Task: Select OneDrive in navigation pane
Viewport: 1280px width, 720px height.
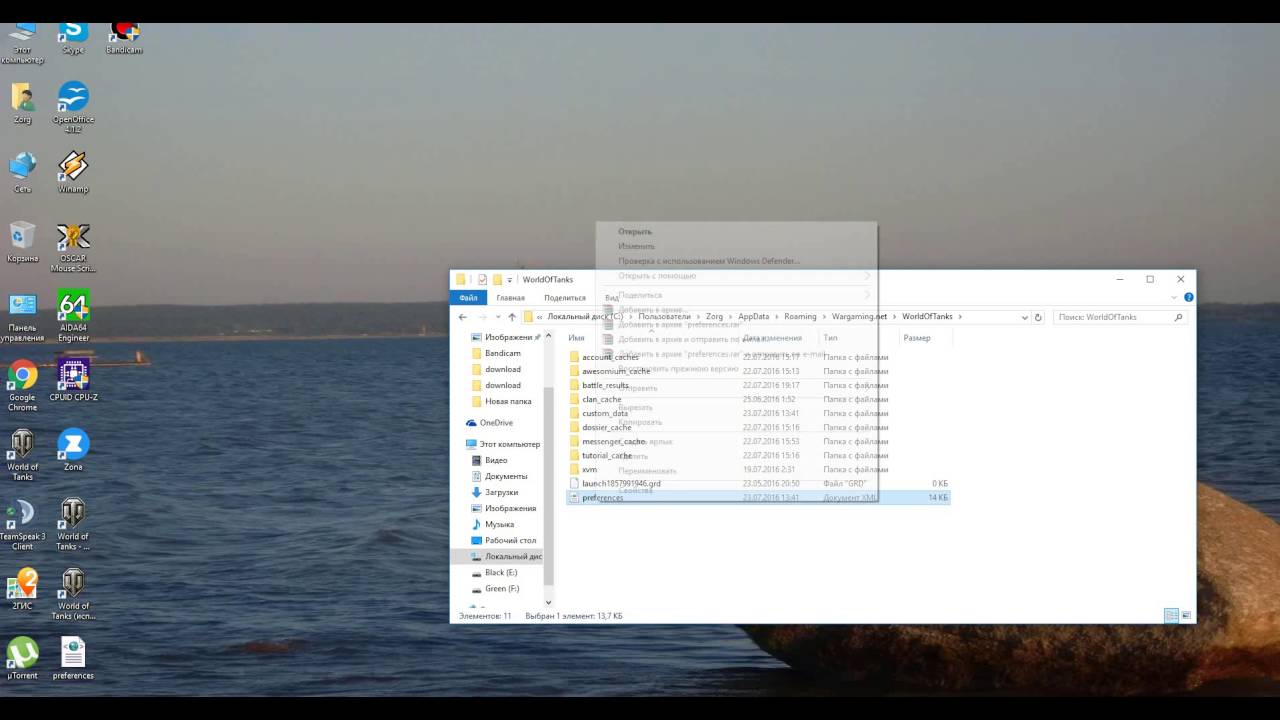Action: [496, 423]
